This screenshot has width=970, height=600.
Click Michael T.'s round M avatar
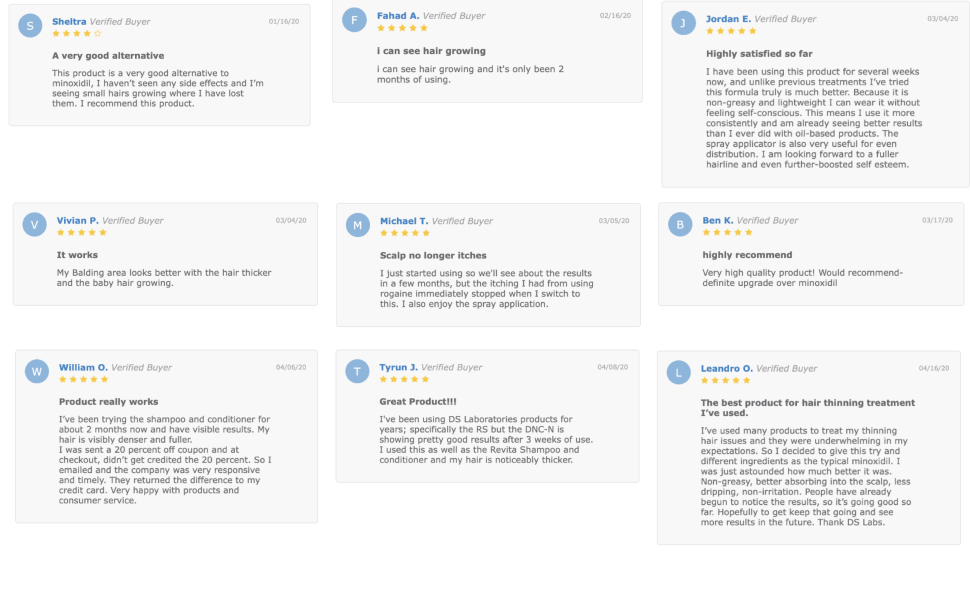[358, 225]
